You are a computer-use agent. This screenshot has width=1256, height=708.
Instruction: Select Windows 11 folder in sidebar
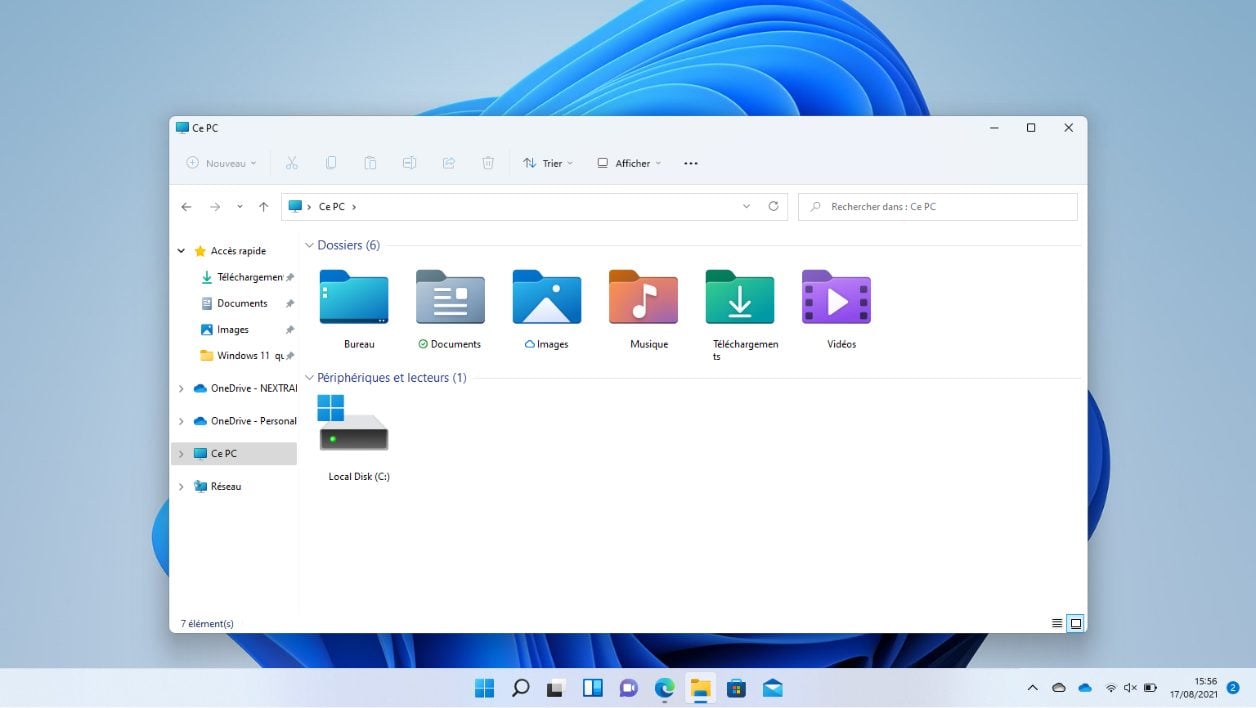click(247, 355)
